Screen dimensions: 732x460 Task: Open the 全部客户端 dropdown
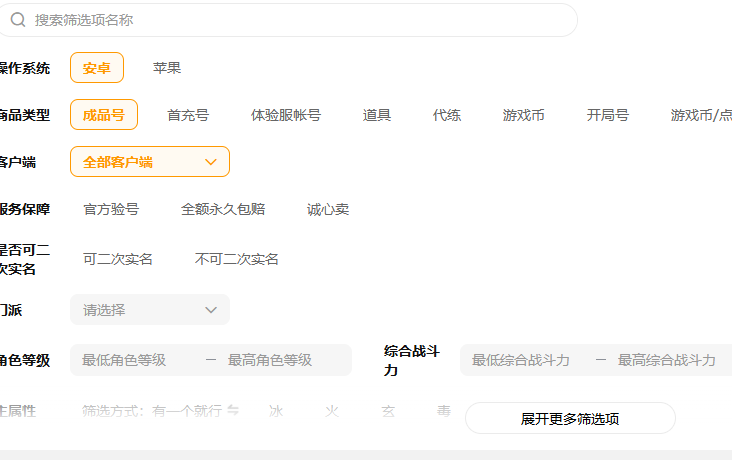[x=150, y=162]
